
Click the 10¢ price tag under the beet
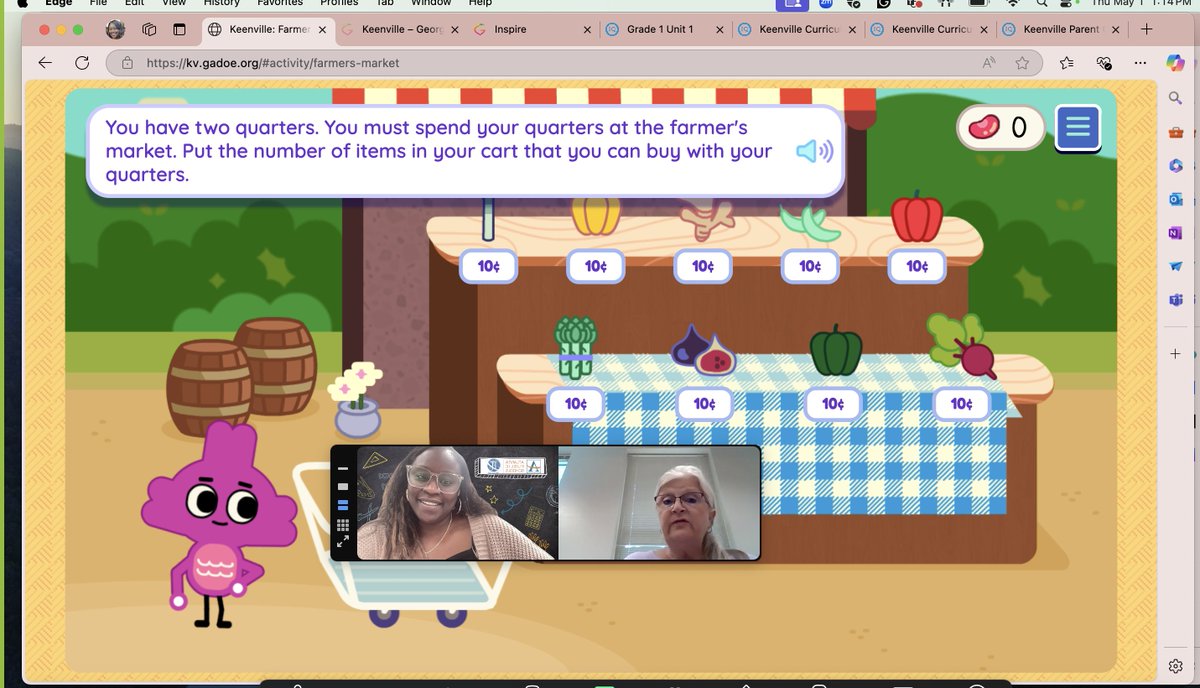(x=961, y=404)
